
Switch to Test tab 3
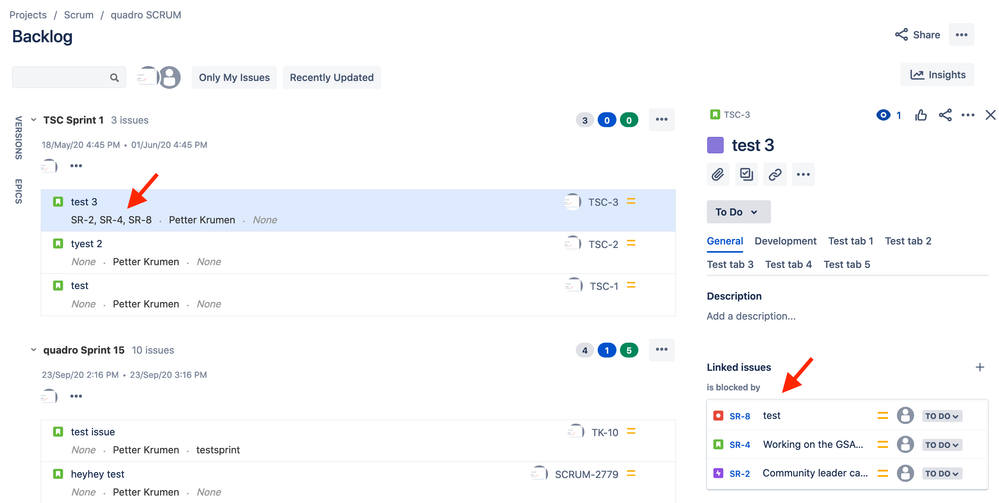pyautogui.click(x=730, y=264)
